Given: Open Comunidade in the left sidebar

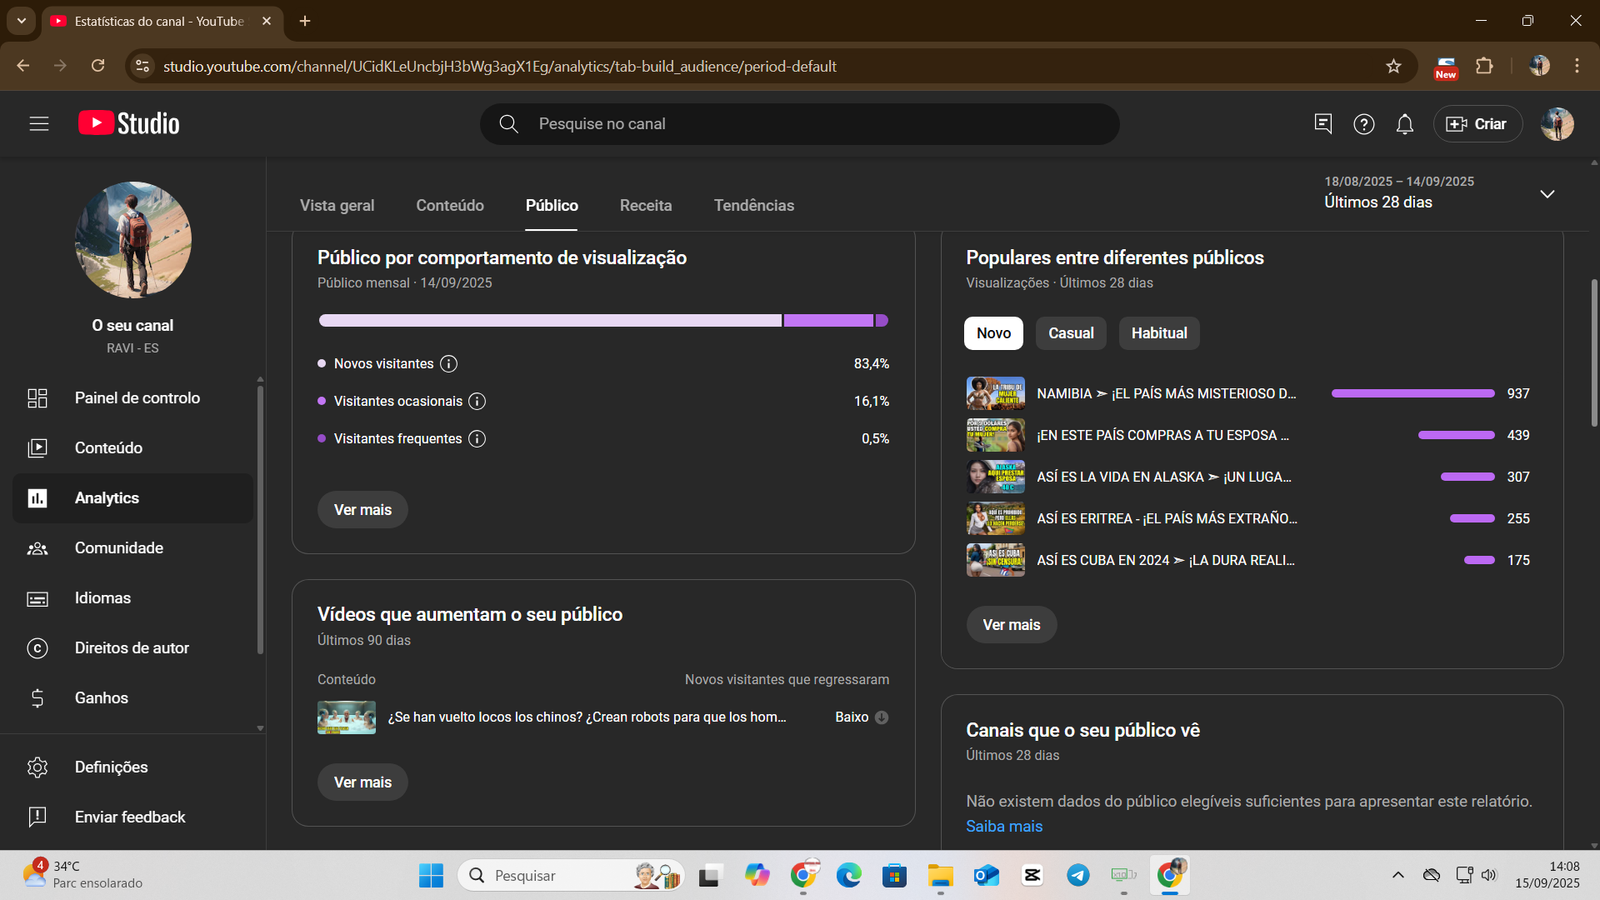Looking at the screenshot, I should click(118, 548).
